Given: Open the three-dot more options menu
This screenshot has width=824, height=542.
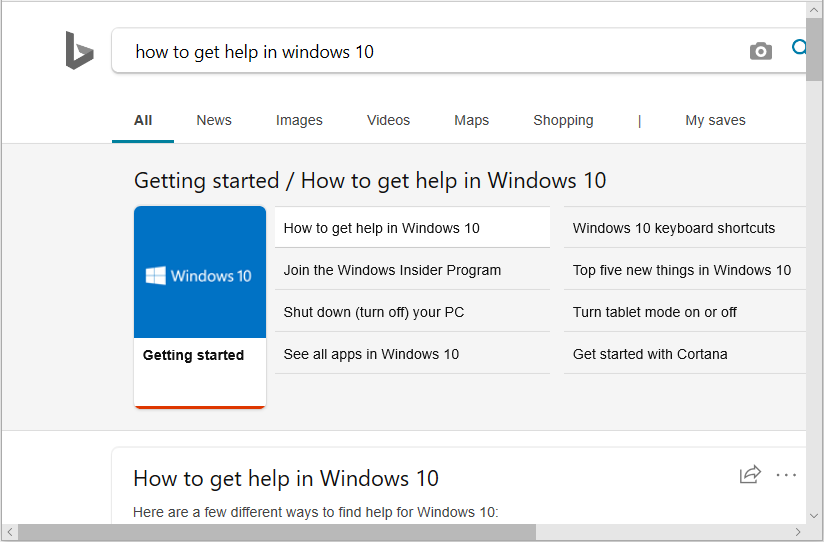Looking at the screenshot, I should point(786,475).
